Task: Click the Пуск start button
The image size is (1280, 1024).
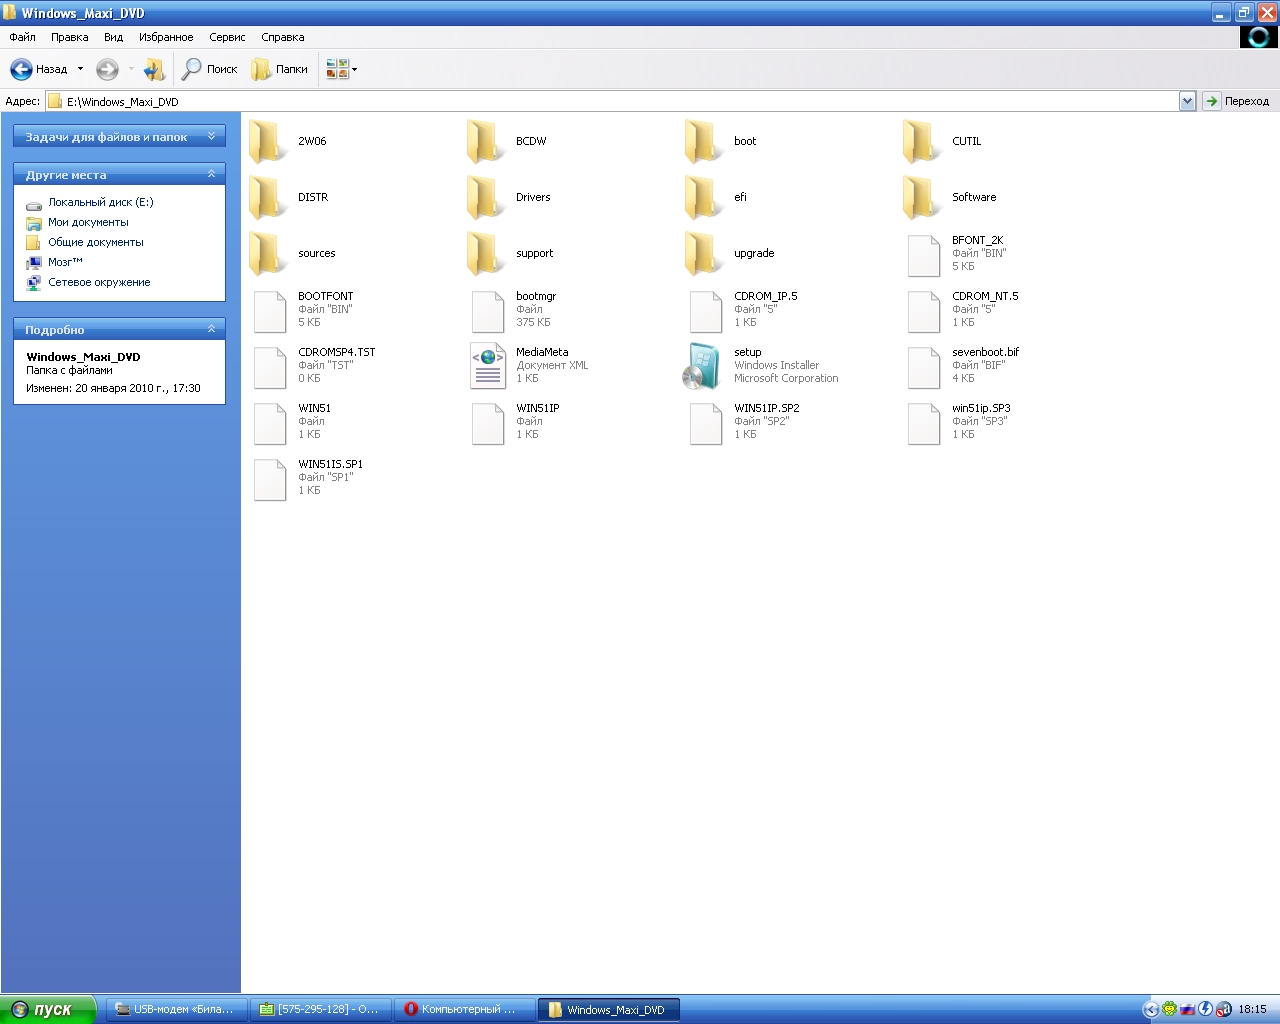Action: click(48, 1009)
